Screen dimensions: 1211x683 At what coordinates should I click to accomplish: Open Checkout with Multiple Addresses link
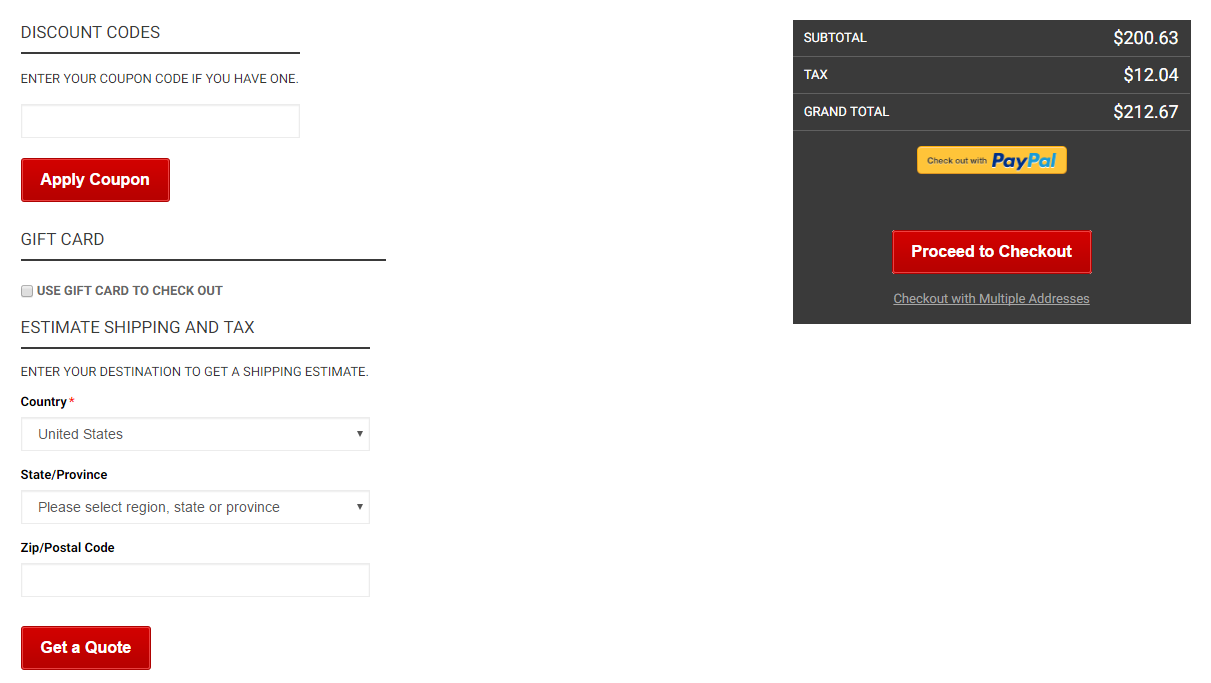pyautogui.click(x=991, y=299)
